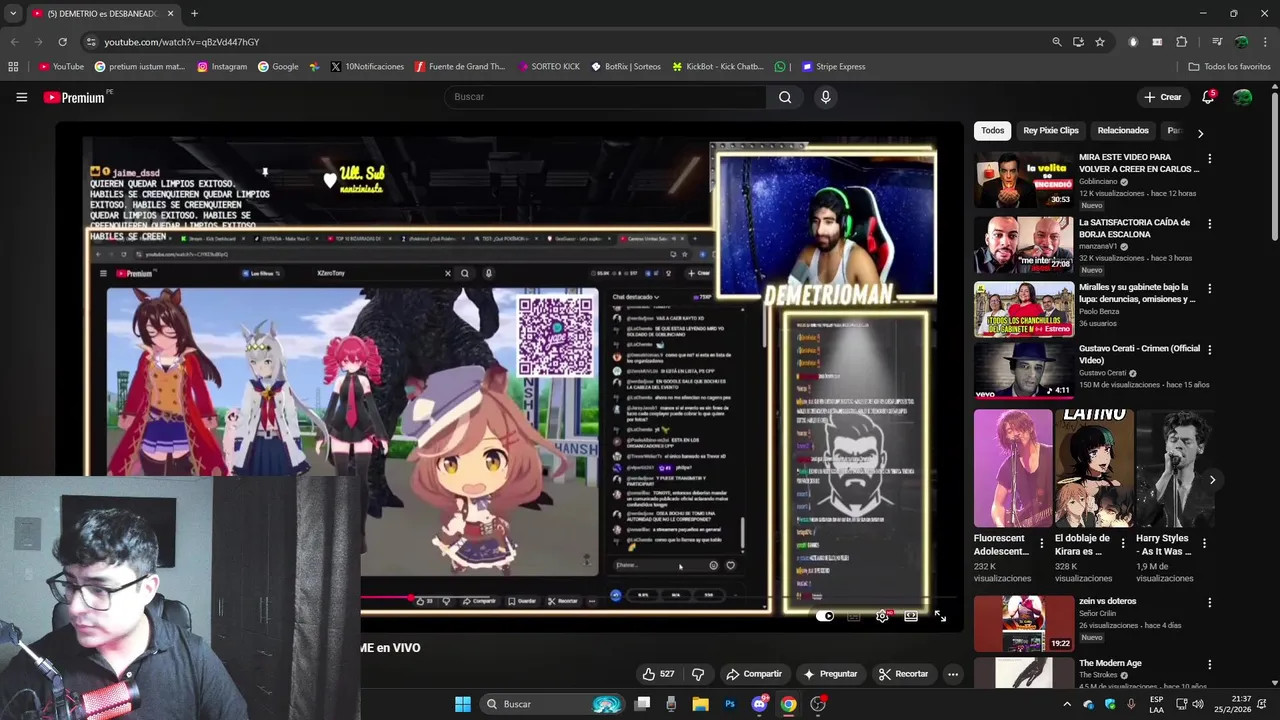The height and width of the screenshot is (720, 1280).
Task: Open the Harry Styles short thumbnail
Action: pyautogui.click(x=1175, y=468)
